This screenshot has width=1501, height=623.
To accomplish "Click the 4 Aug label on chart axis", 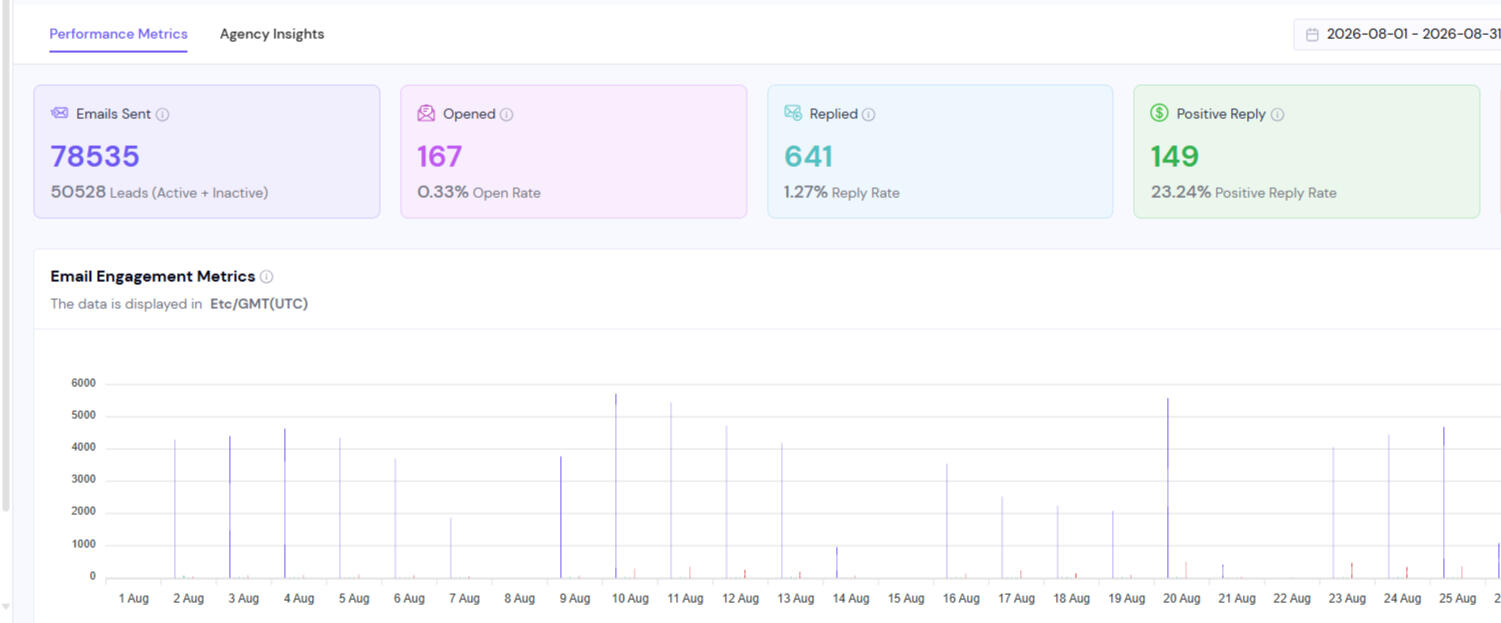I will [299, 598].
